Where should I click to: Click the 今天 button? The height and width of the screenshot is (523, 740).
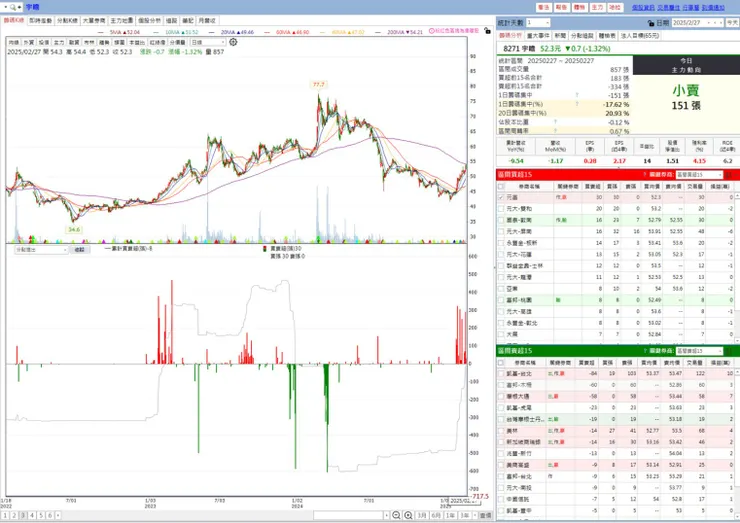point(732,23)
